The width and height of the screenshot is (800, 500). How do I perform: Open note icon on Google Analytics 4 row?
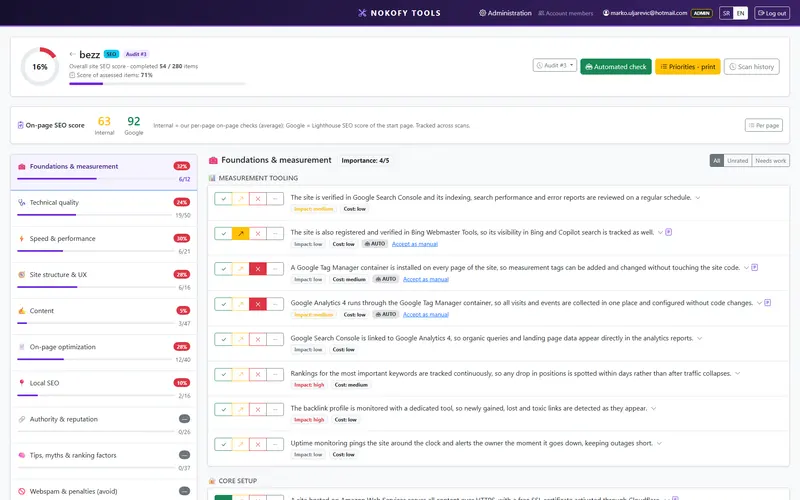click(x=767, y=303)
